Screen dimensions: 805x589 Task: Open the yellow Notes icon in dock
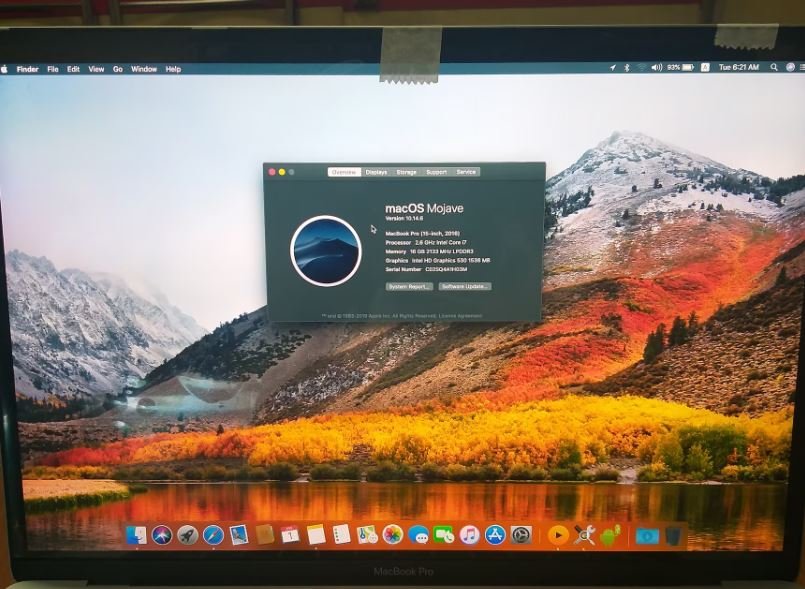316,535
